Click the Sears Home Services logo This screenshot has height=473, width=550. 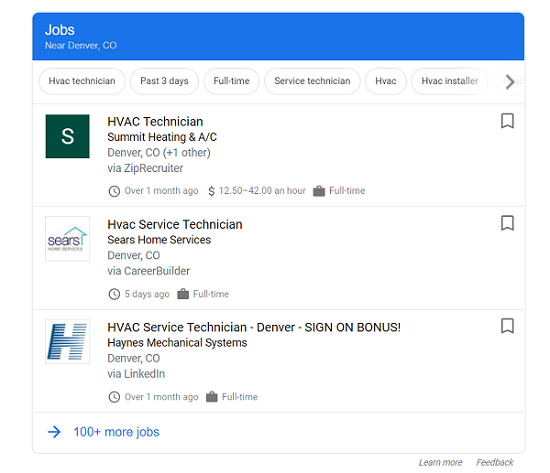click(x=67, y=239)
